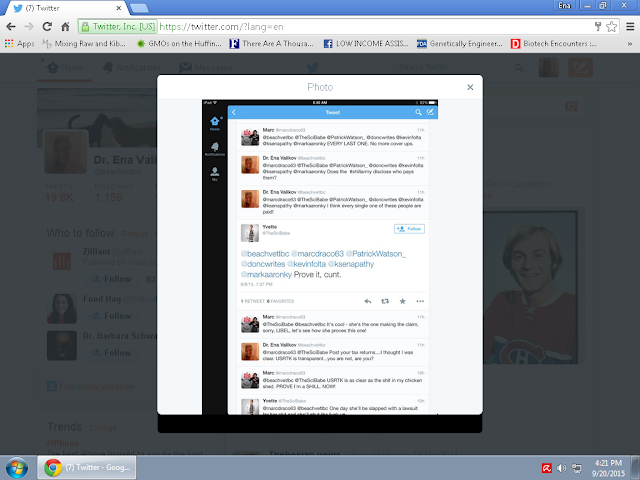640x480 pixels.
Task: Click the favorite star icon in photo
Action: [x=402, y=301]
